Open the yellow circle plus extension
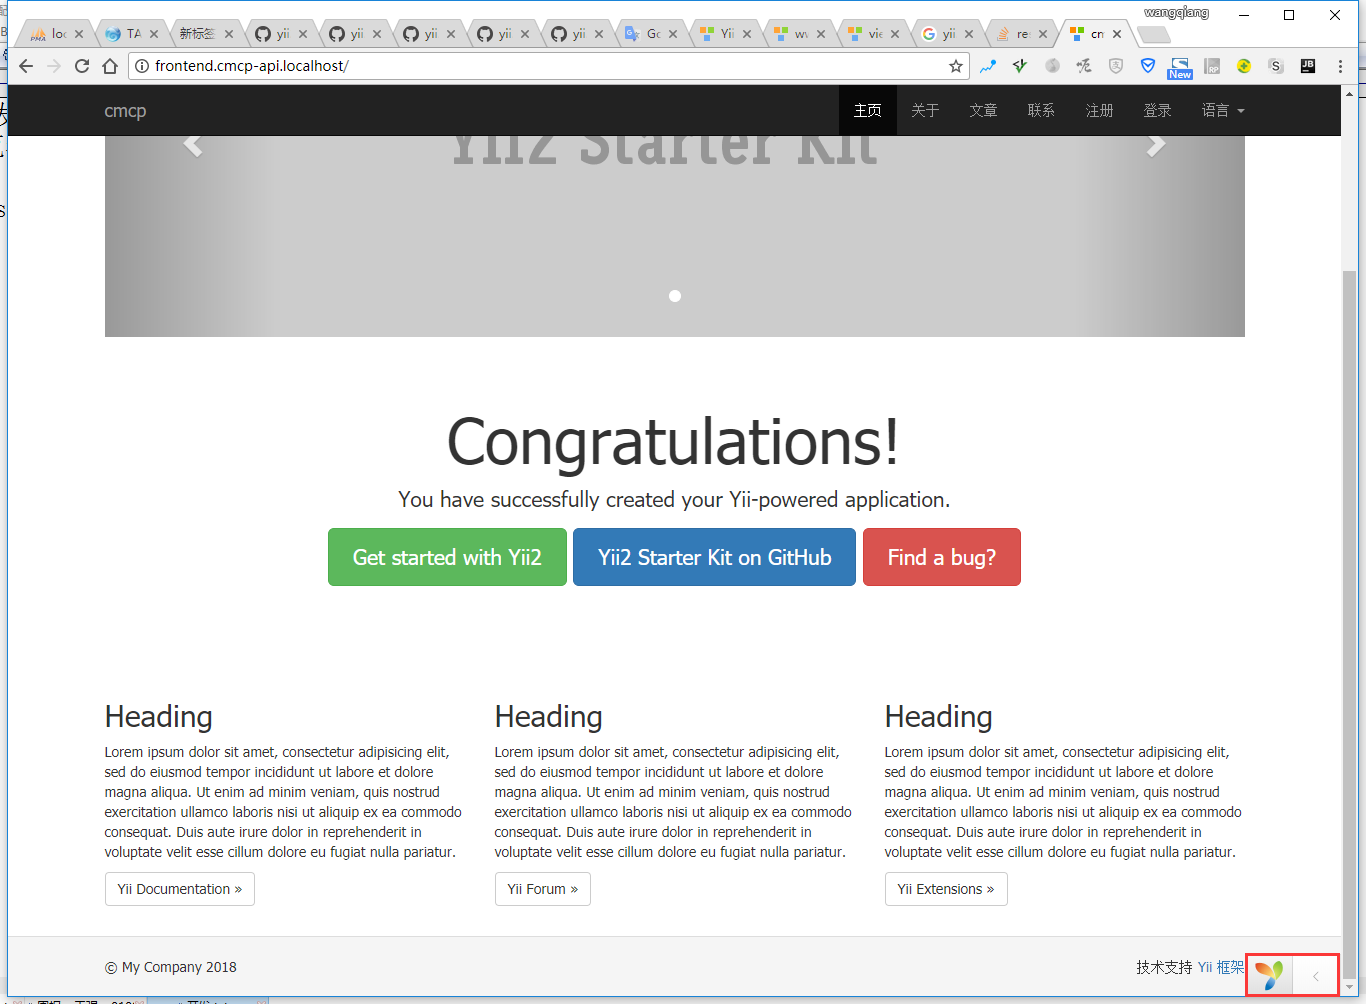This screenshot has height=1004, width=1366. coord(1244,66)
